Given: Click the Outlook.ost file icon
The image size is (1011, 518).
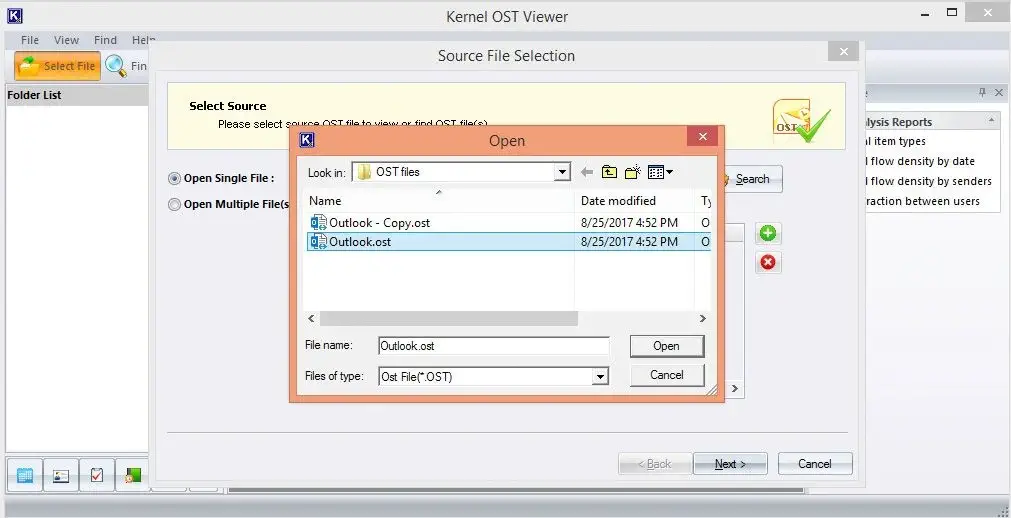Looking at the screenshot, I should (x=319, y=242).
